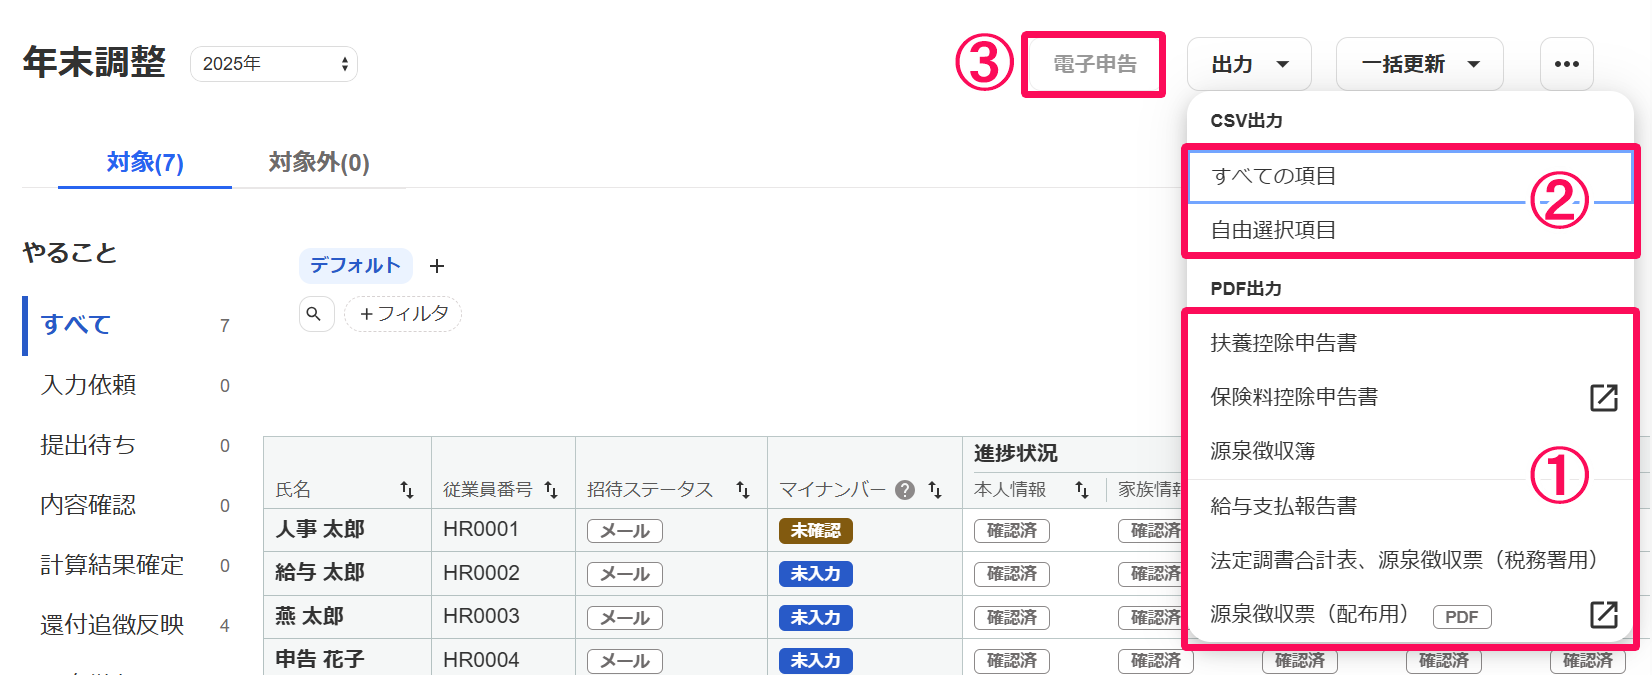This screenshot has width=1652, height=675.
Task: Open employee 人事 太郎
Action: pyautogui.click(x=320, y=529)
